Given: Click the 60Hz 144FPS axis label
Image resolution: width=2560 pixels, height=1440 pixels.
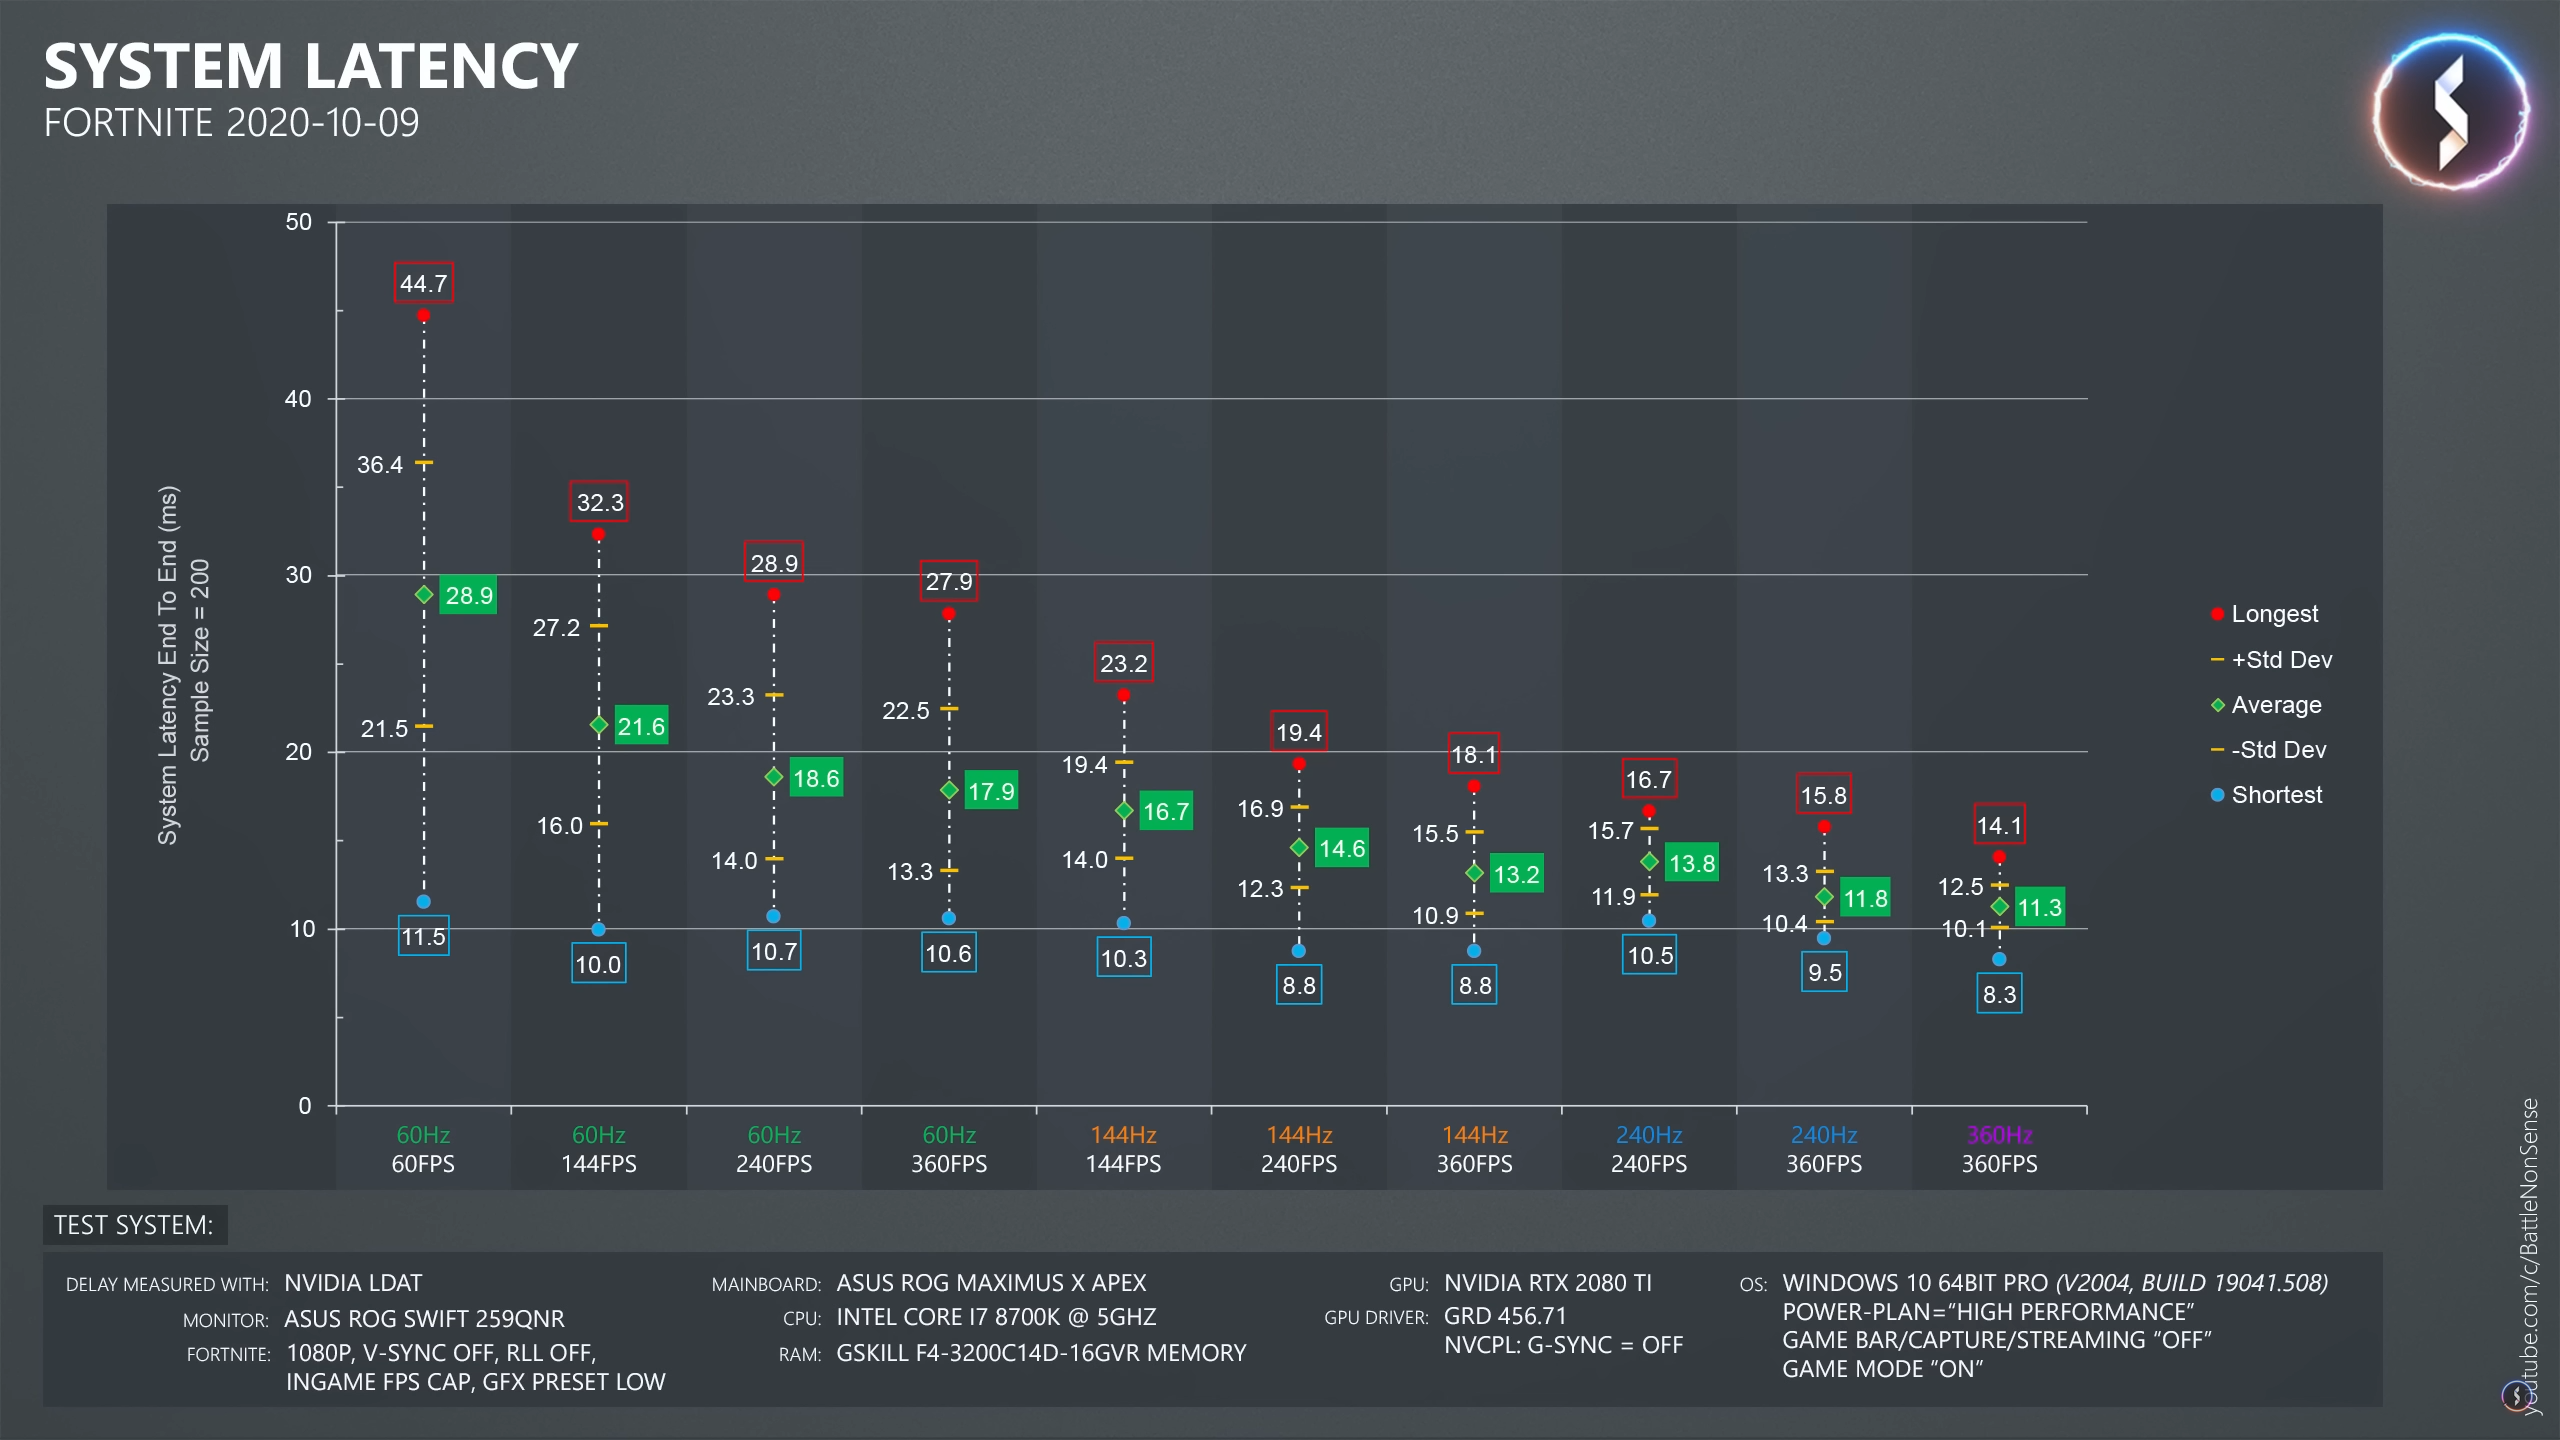Looking at the screenshot, I should pos(599,1149).
